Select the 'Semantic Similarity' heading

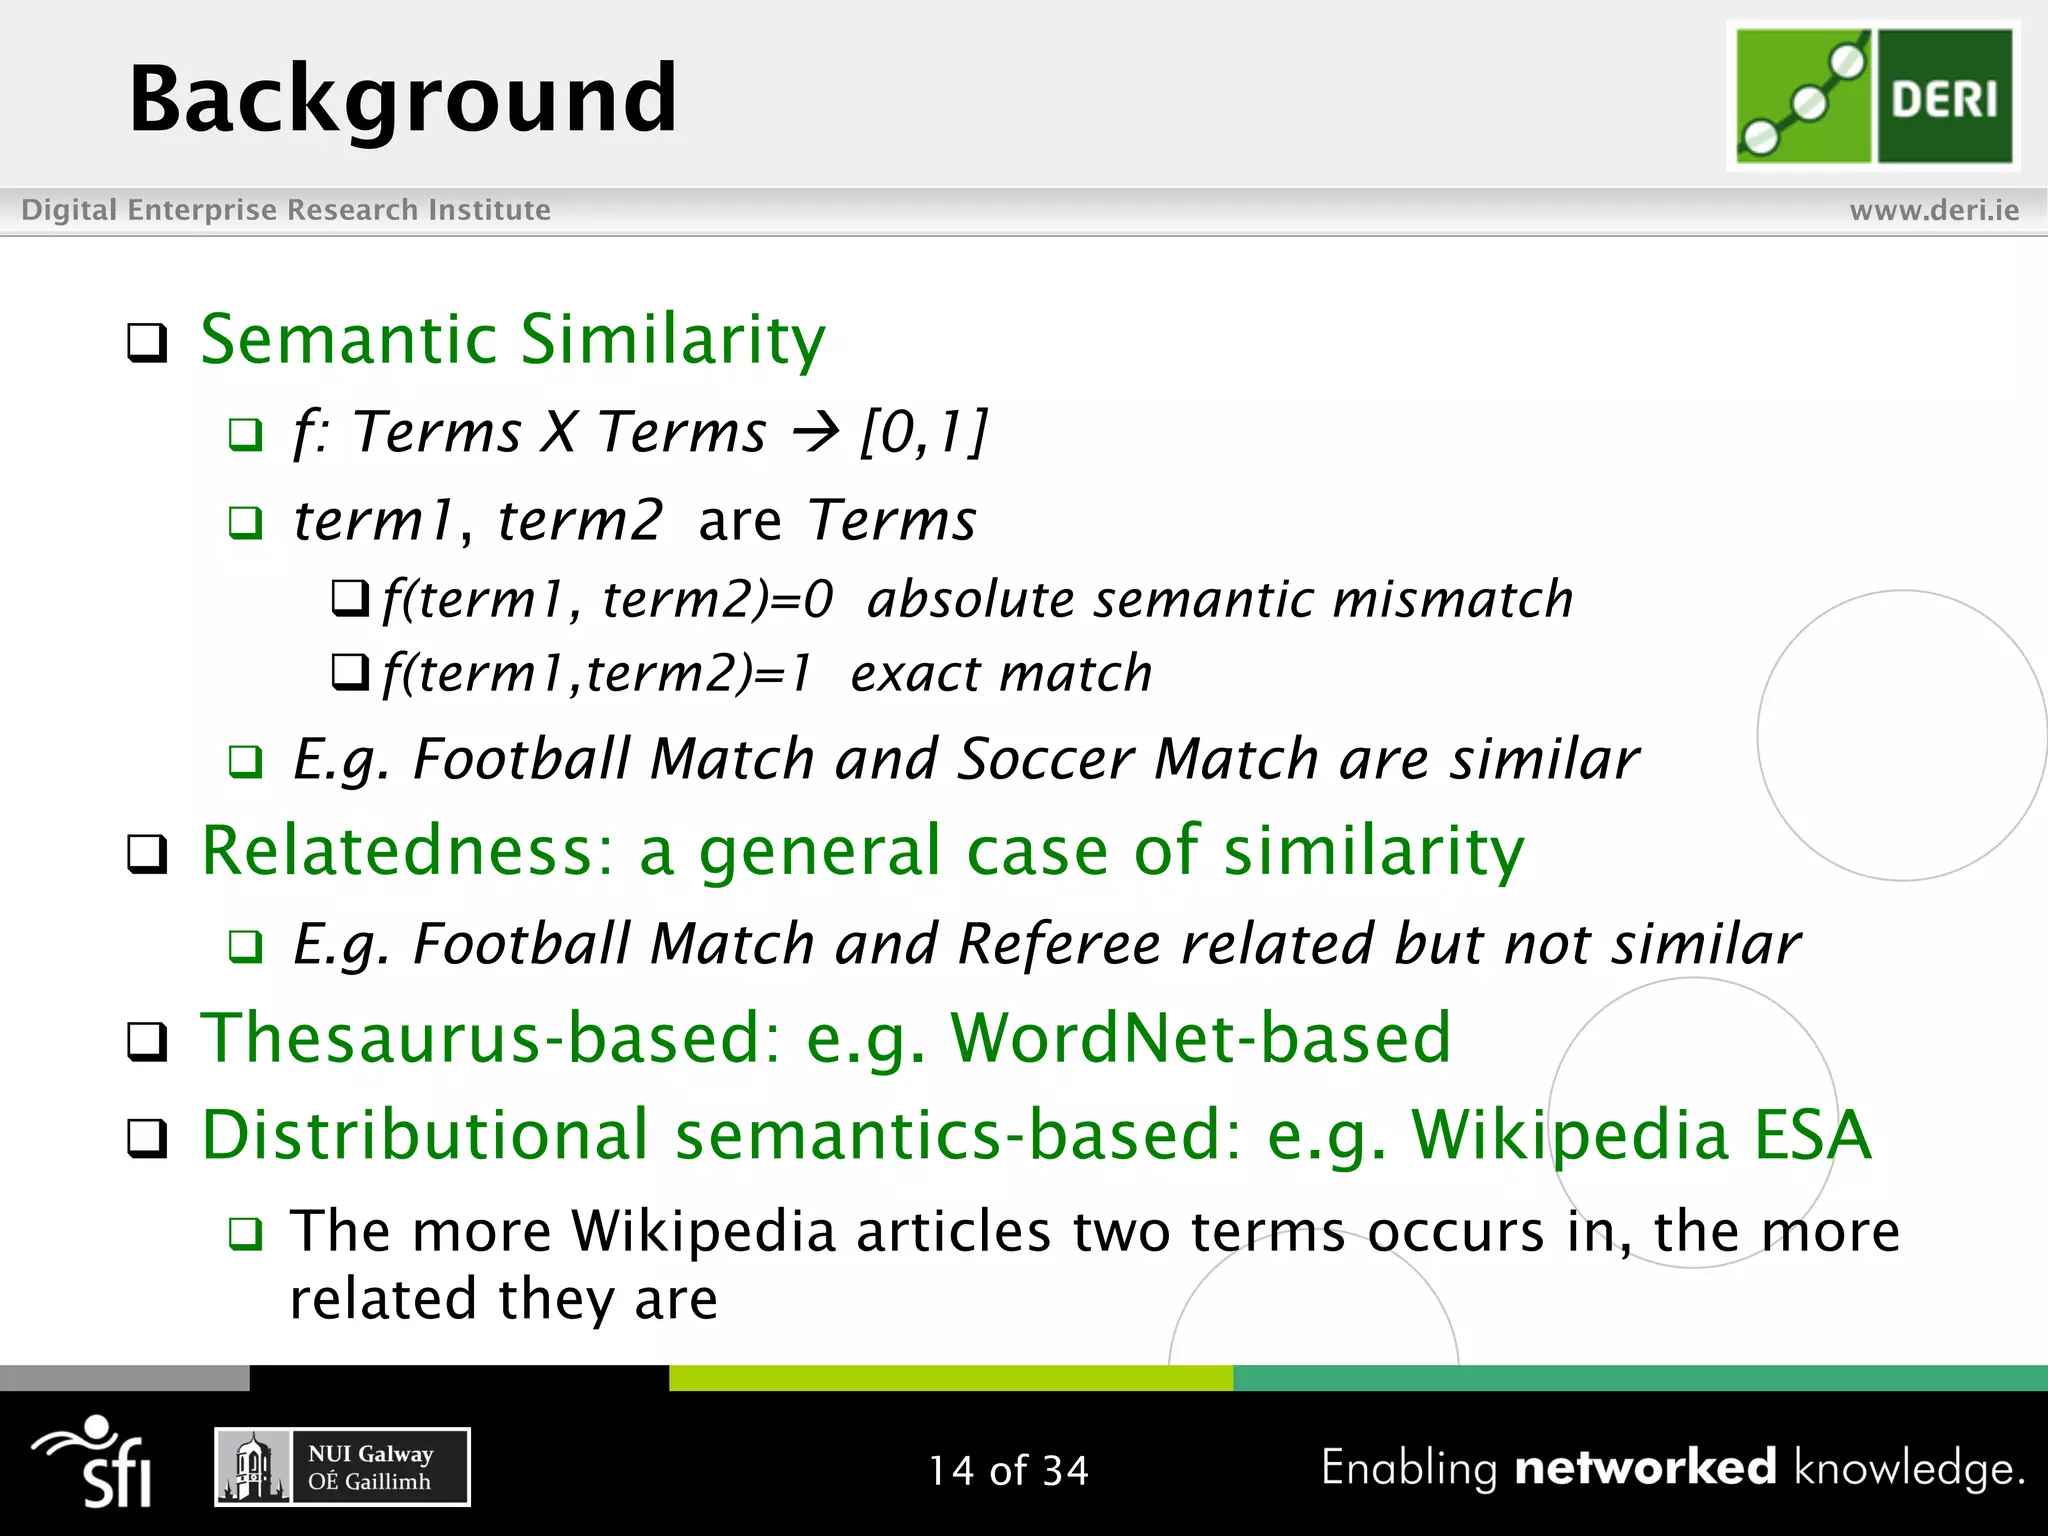(x=513, y=339)
